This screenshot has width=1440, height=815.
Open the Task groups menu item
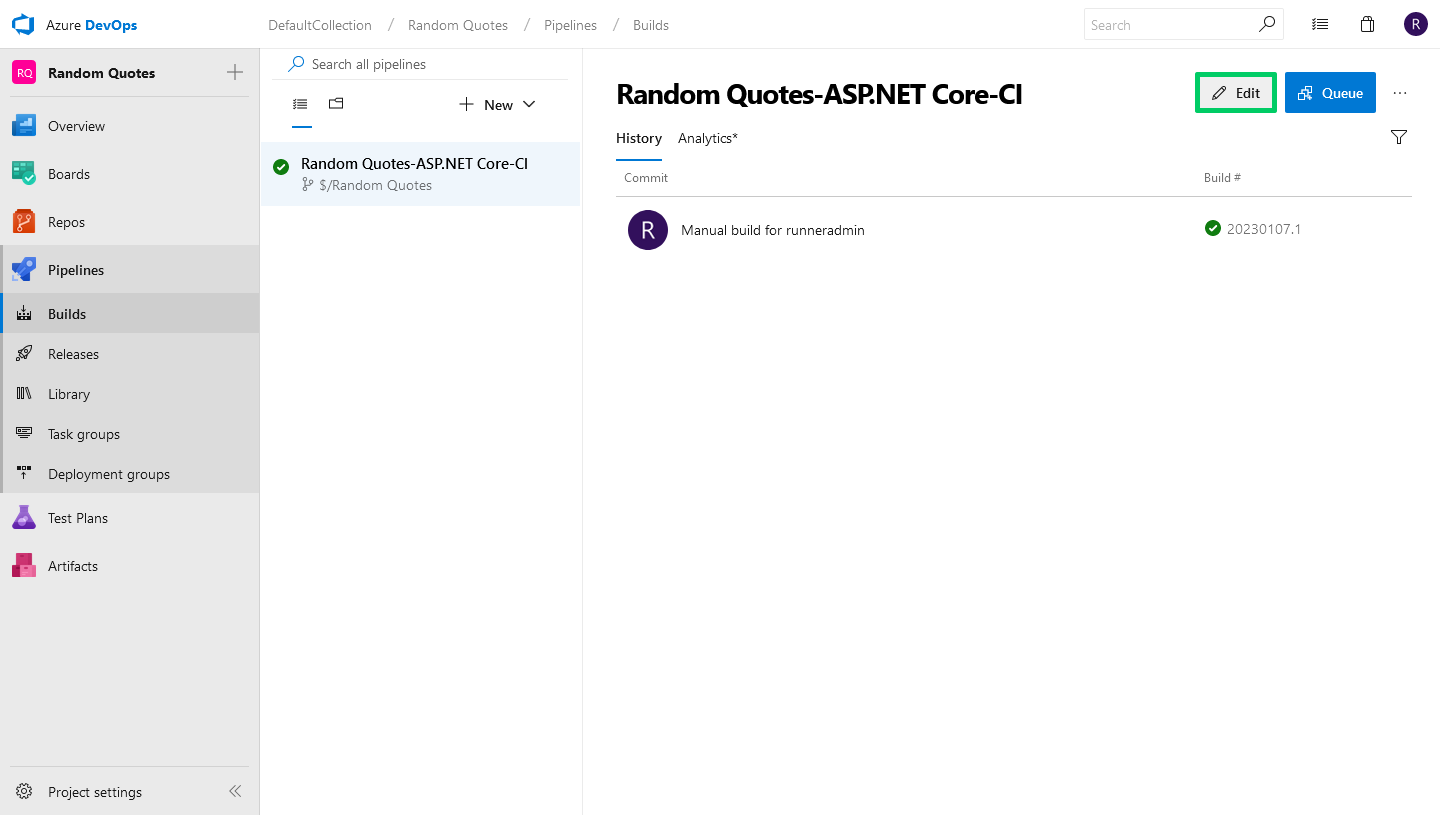(130, 434)
